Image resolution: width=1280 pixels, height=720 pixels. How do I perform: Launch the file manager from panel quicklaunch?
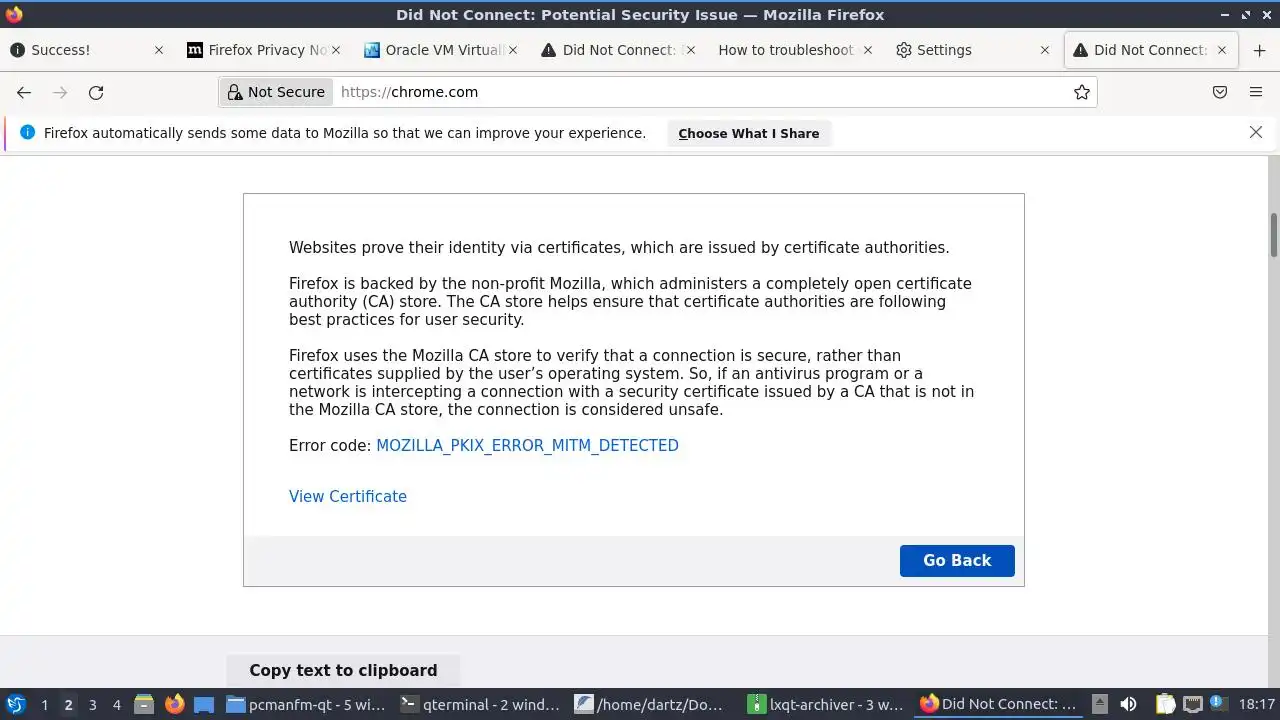(x=144, y=704)
